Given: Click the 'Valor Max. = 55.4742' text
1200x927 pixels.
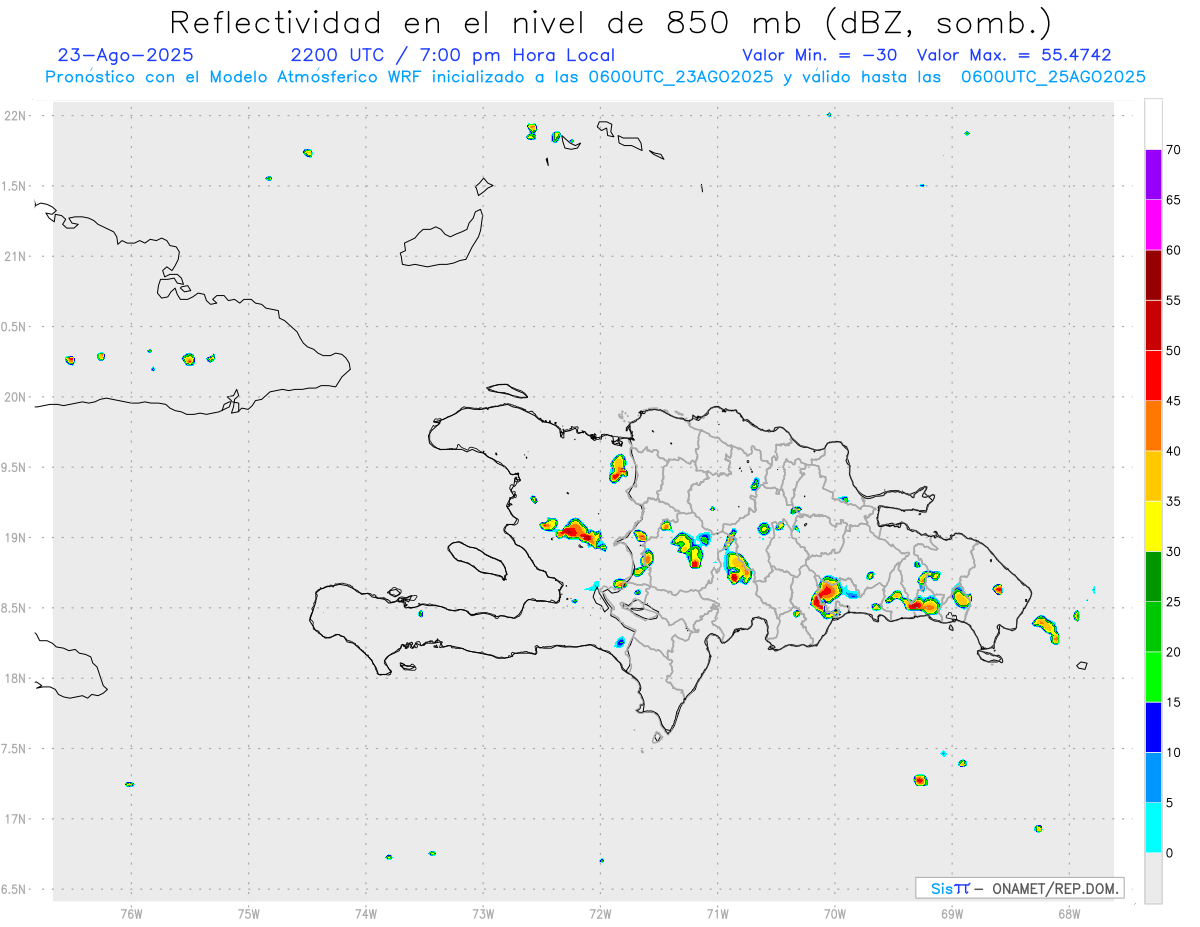Looking at the screenshot, I should click(1014, 55).
